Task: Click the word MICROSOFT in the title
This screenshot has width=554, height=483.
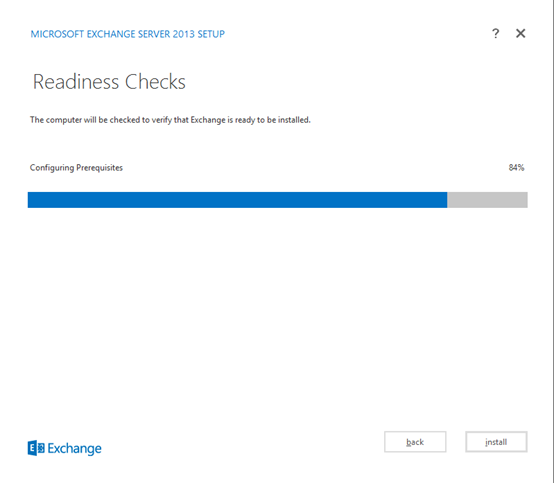Action: (x=57, y=34)
